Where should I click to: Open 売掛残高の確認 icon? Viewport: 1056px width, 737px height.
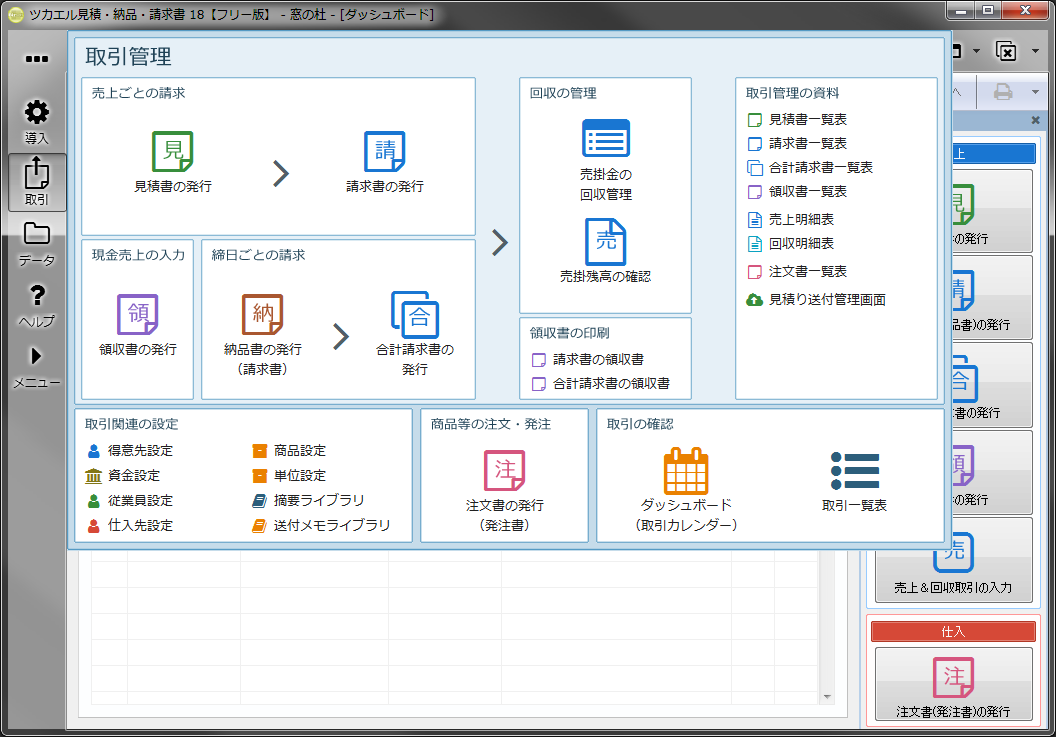point(605,242)
